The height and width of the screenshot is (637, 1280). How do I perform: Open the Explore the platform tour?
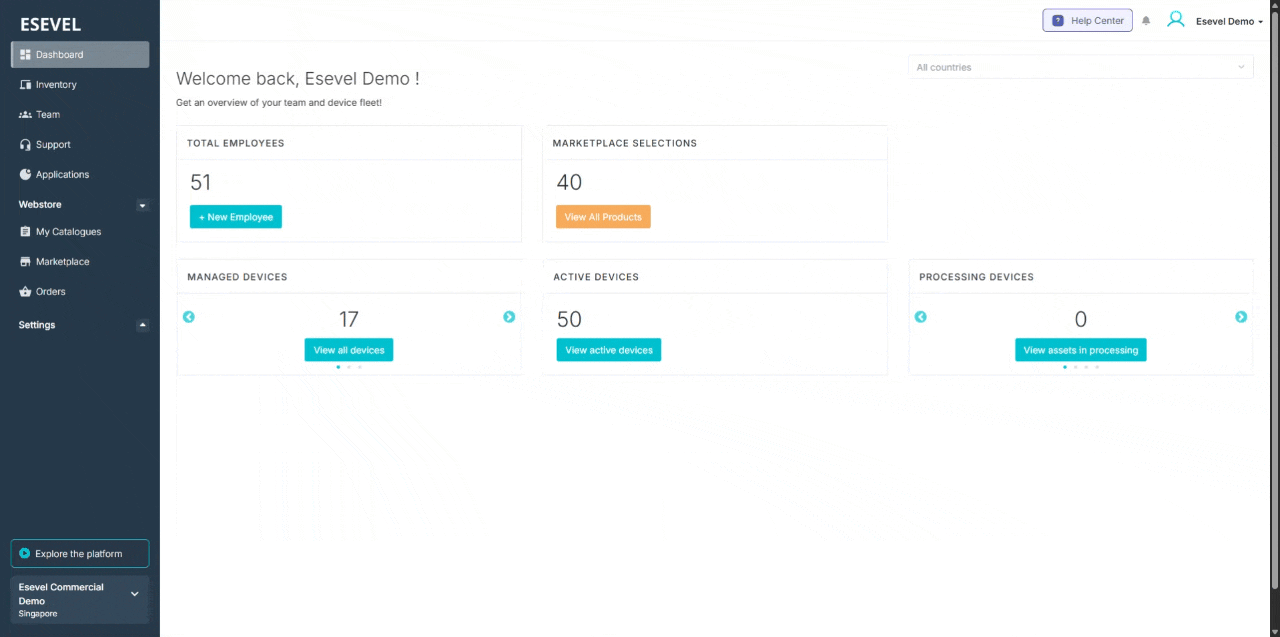point(79,553)
